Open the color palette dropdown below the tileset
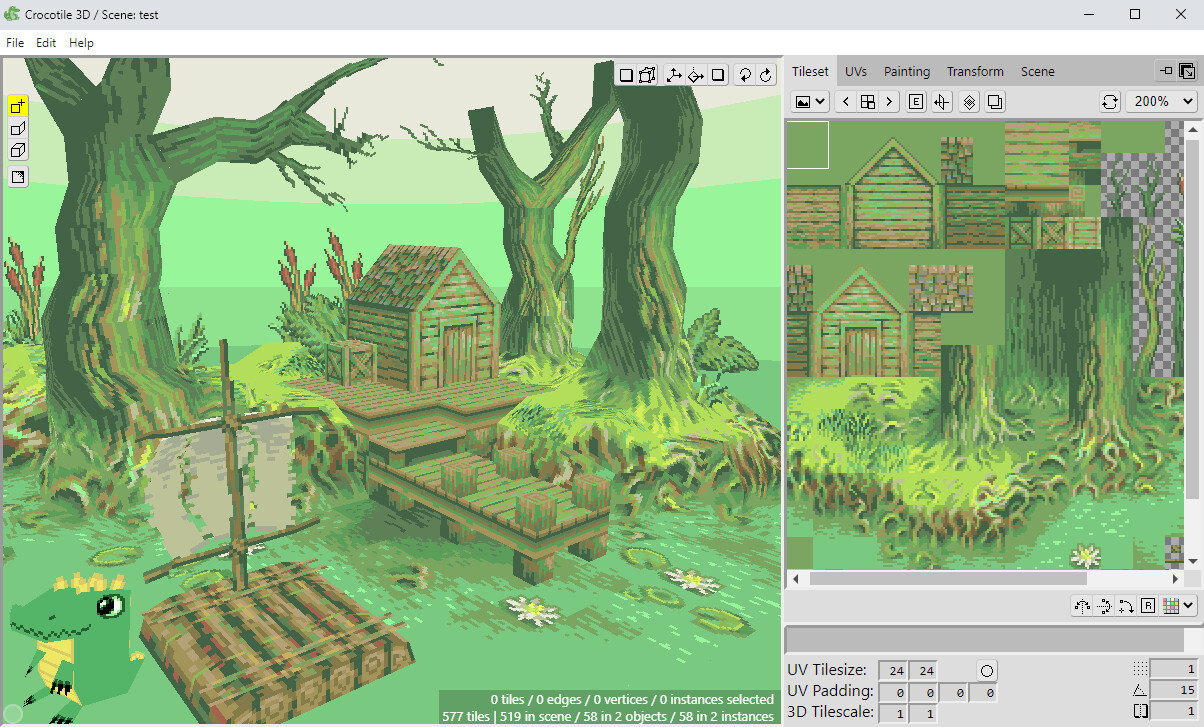Screen dimensions: 1204x727 1188,606
